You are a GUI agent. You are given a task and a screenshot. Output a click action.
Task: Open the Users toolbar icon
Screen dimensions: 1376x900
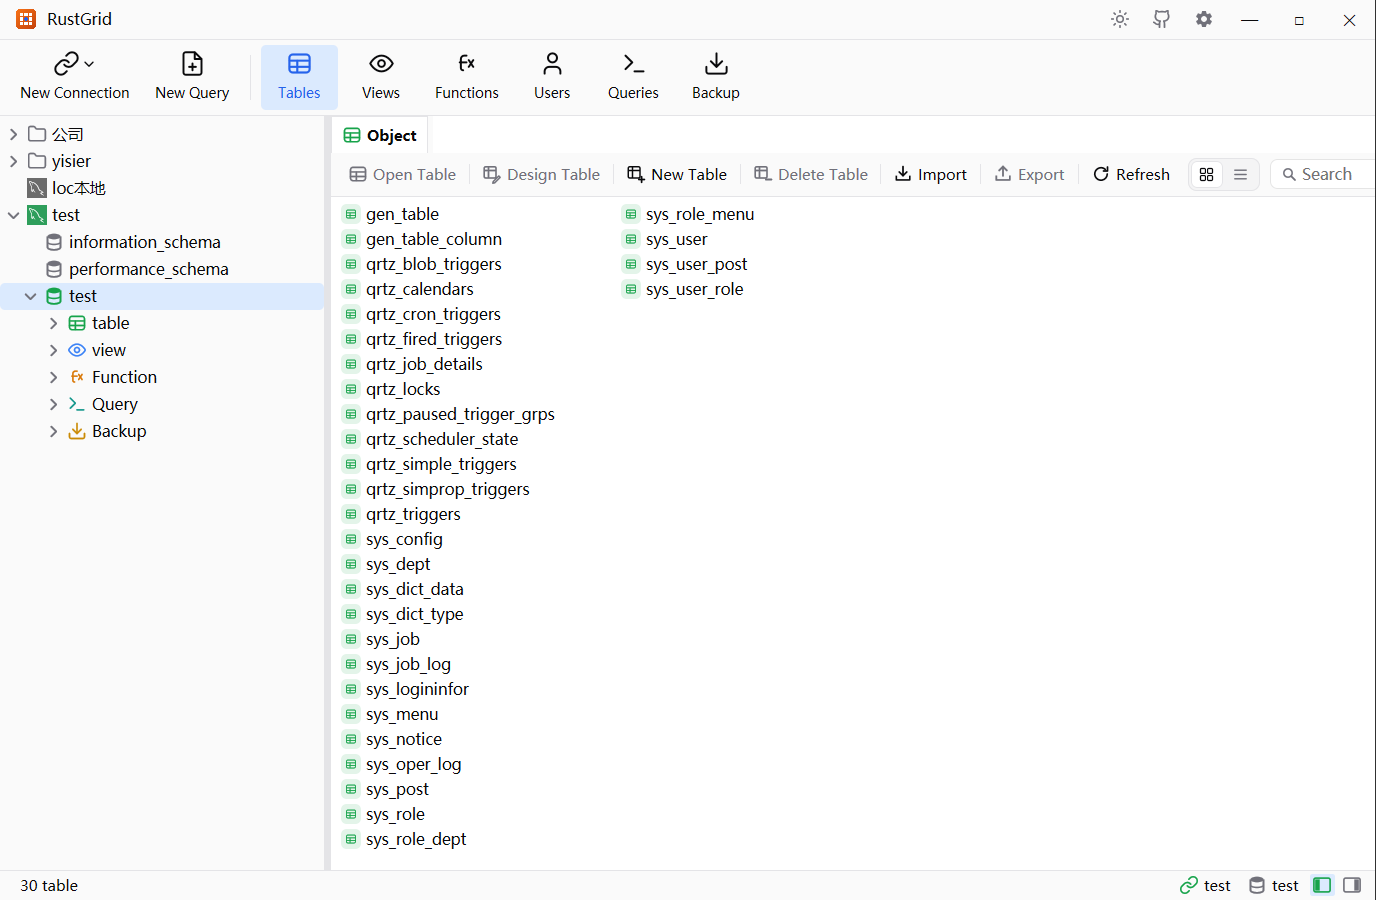click(552, 64)
